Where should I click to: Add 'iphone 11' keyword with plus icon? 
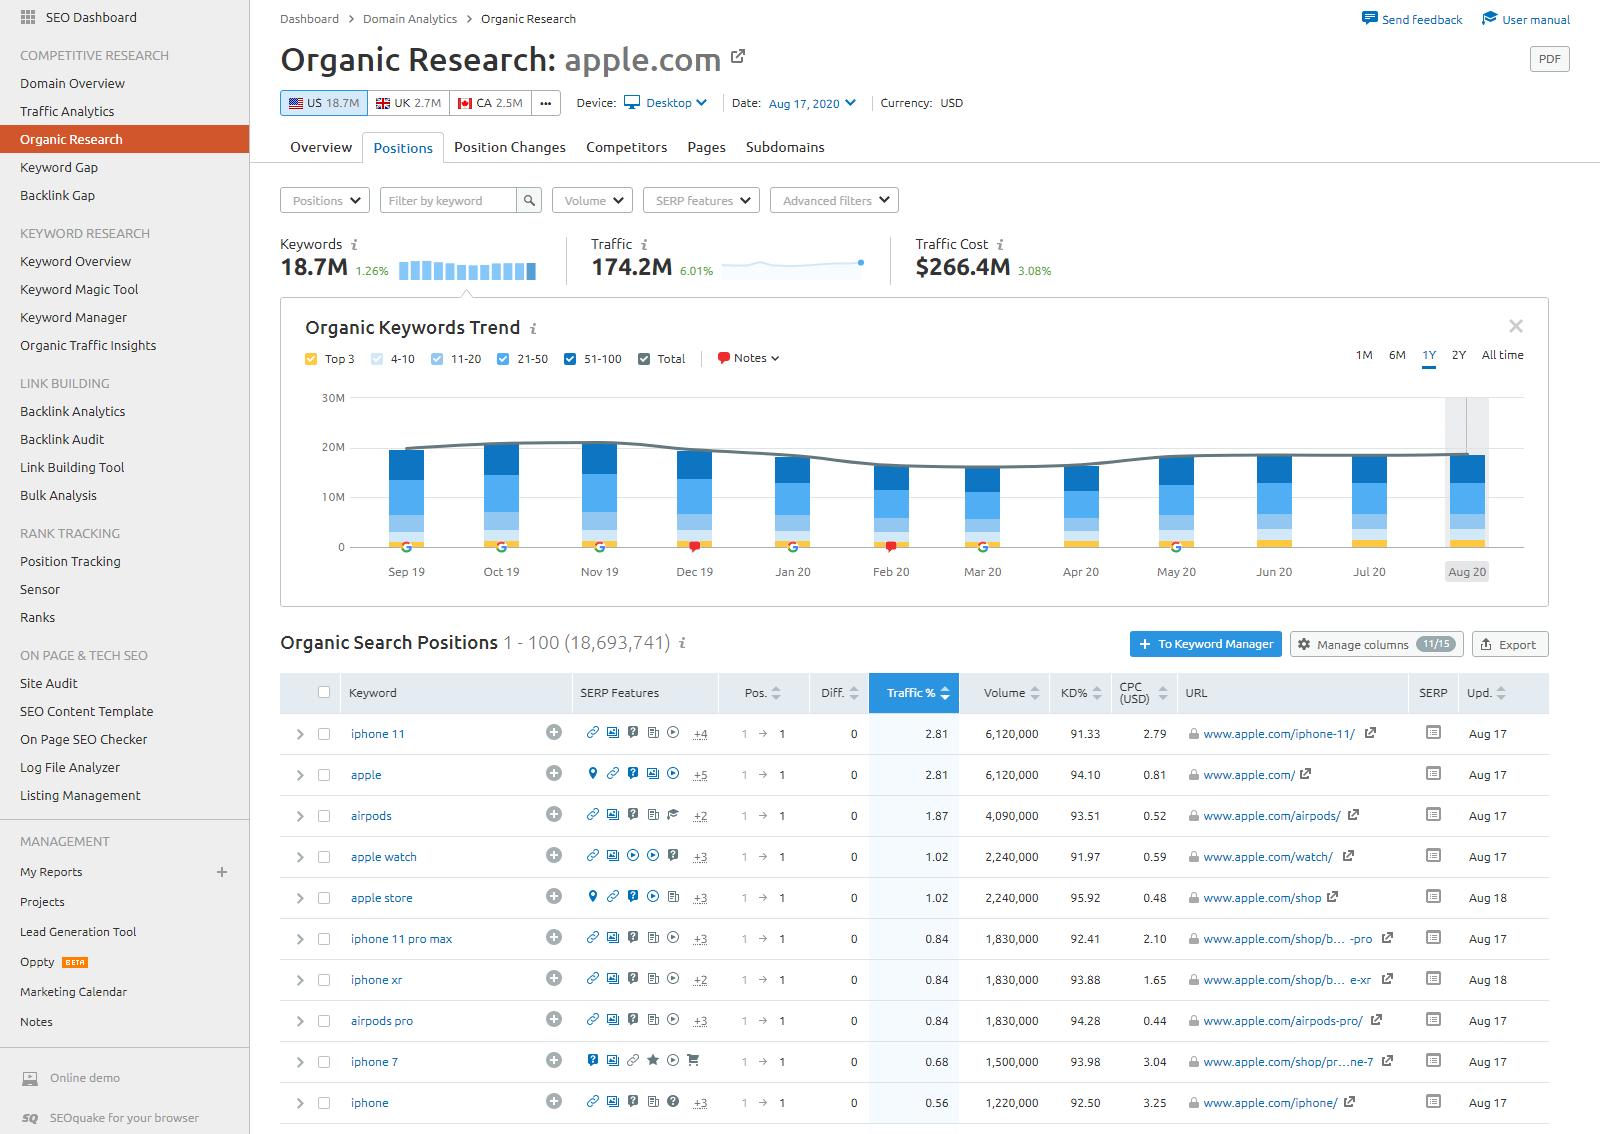click(x=554, y=732)
